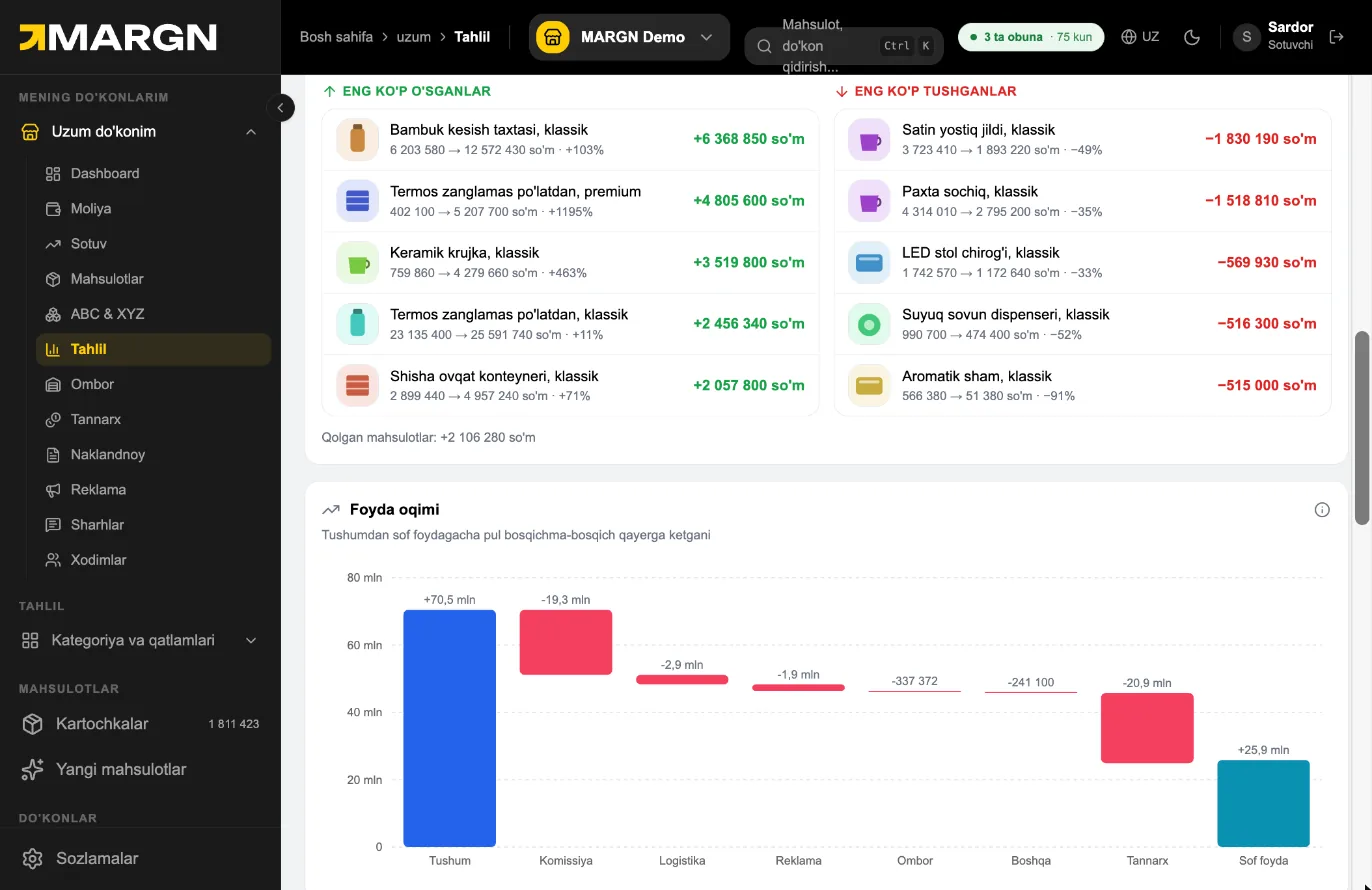Open the UZ language selector
Viewport: 1372px width, 890px height.
tap(1140, 37)
